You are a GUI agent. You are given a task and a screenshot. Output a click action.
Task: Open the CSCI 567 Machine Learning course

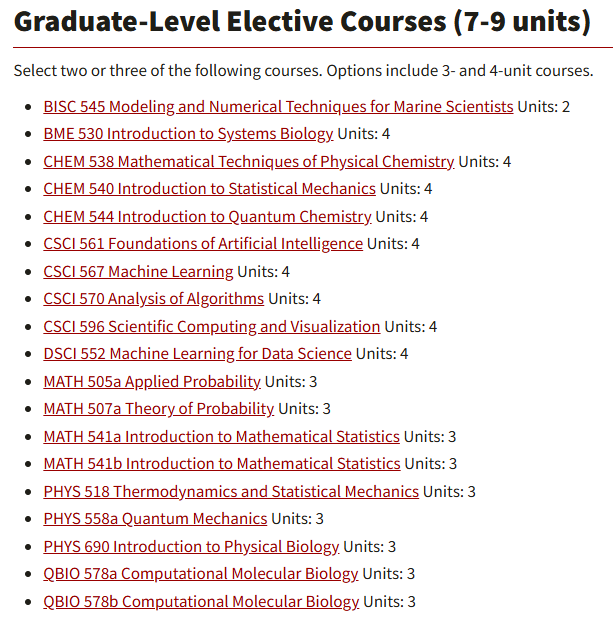138,271
